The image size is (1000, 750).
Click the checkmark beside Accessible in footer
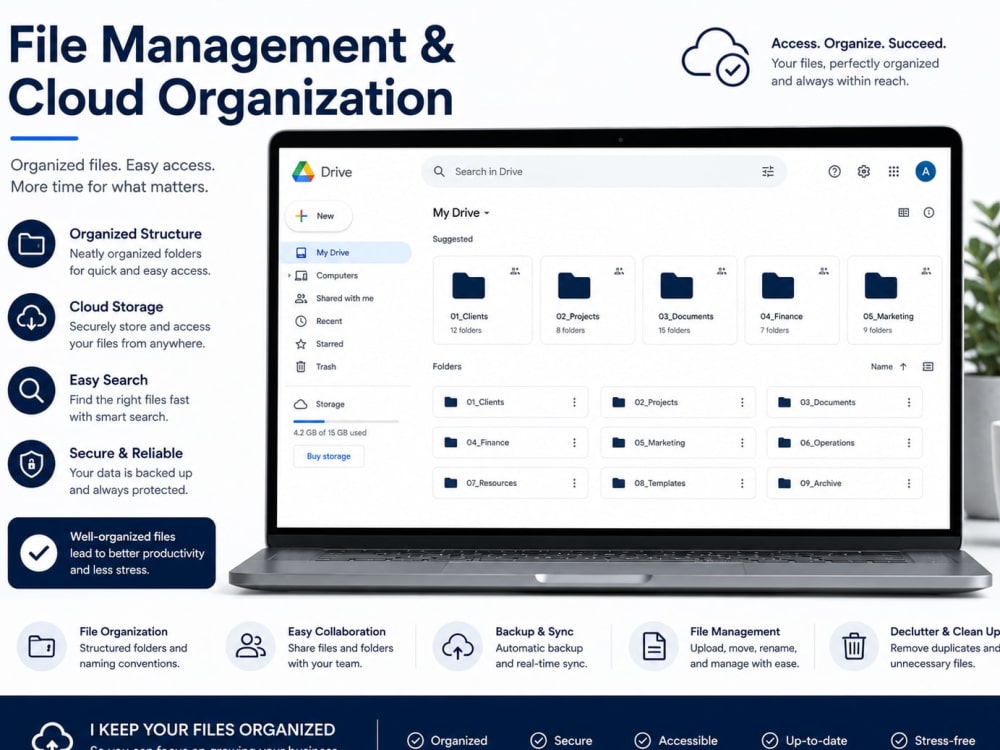pos(643,740)
